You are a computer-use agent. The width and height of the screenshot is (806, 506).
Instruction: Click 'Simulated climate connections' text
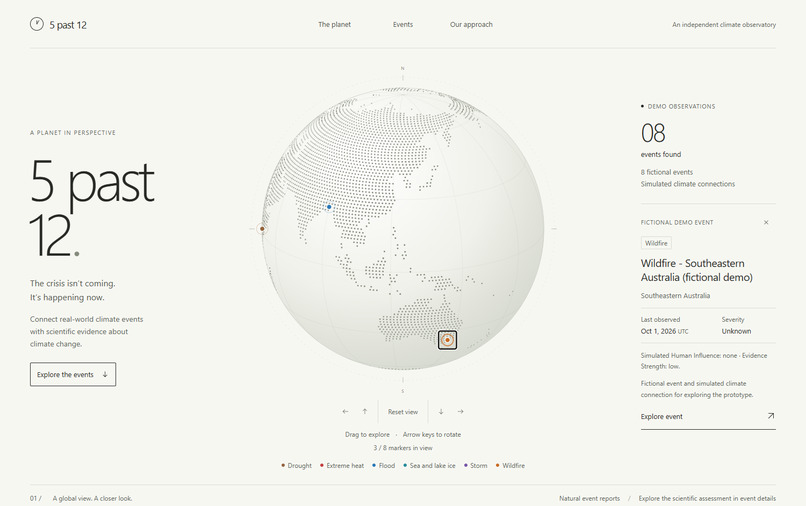[688, 184]
